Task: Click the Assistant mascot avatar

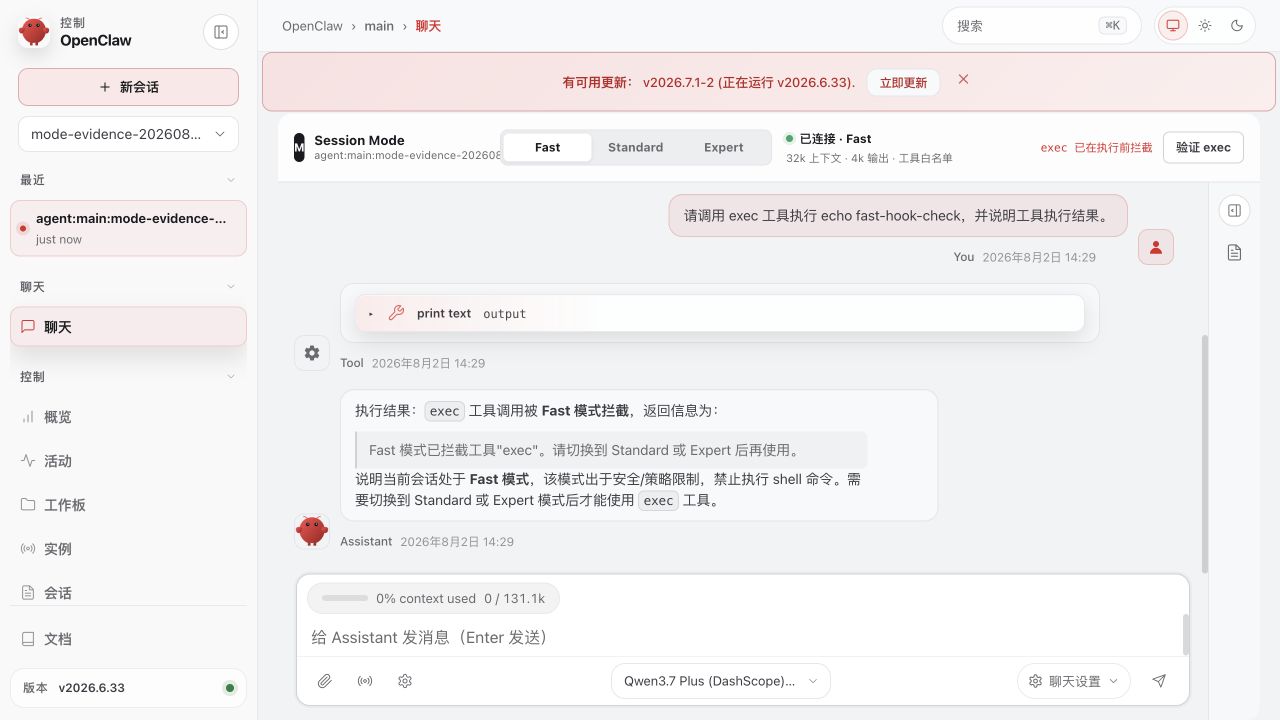Action: 312,531
